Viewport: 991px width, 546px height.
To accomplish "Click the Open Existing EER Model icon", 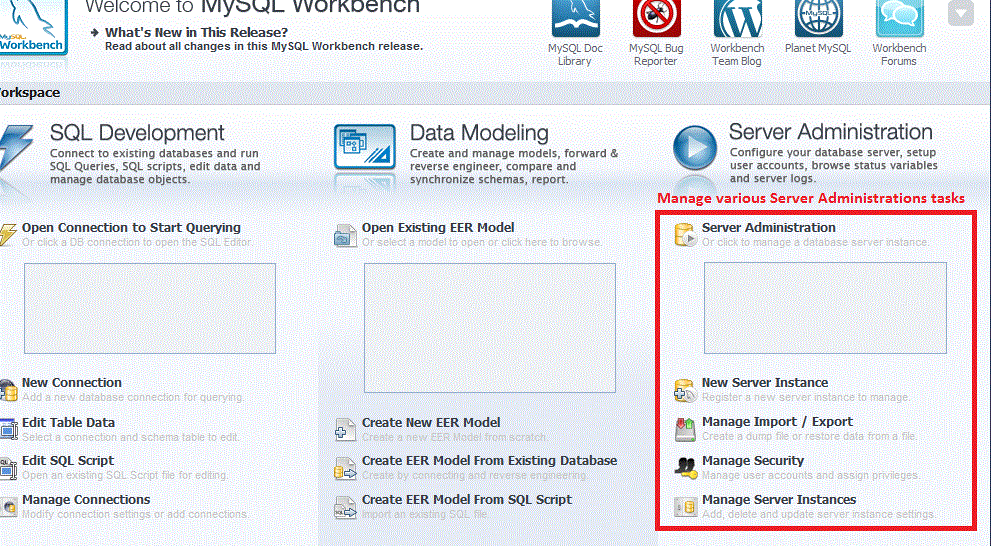I will point(345,235).
